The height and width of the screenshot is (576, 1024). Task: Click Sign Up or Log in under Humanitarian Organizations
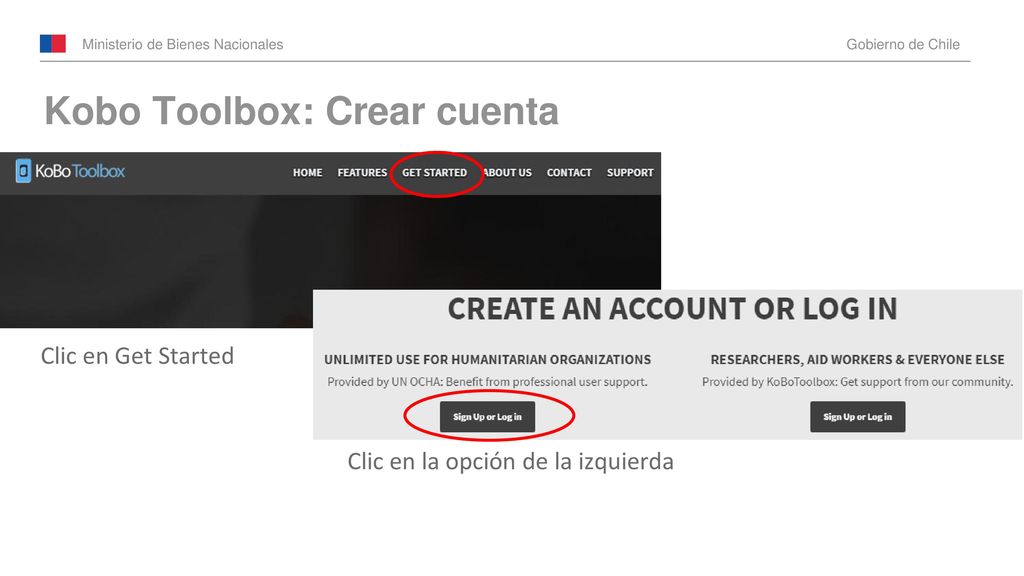tap(487, 417)
